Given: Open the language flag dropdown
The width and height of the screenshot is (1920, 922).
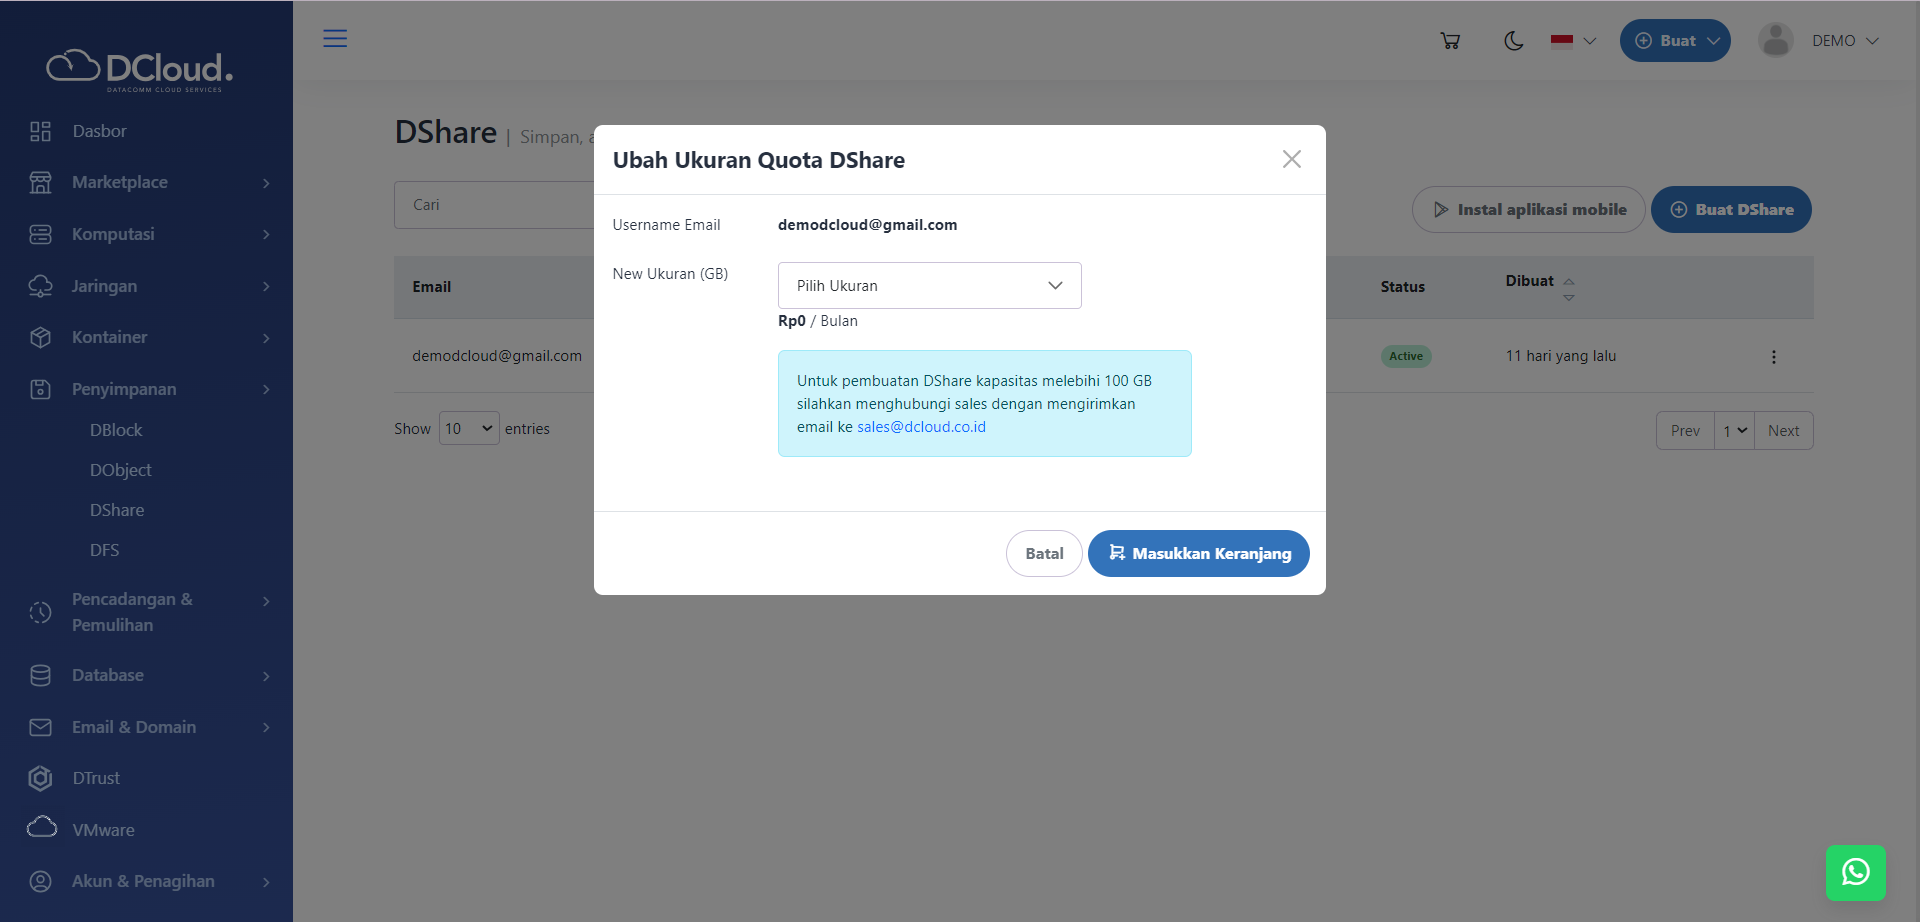Looking at the screenshot, I should click(x=1572, y=41).
